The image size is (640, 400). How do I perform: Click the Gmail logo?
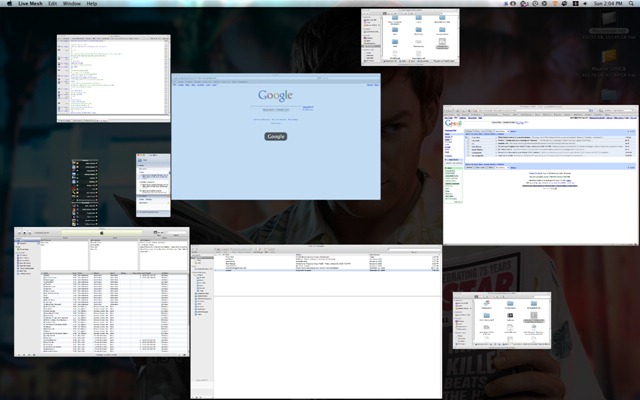coord(453,123)
